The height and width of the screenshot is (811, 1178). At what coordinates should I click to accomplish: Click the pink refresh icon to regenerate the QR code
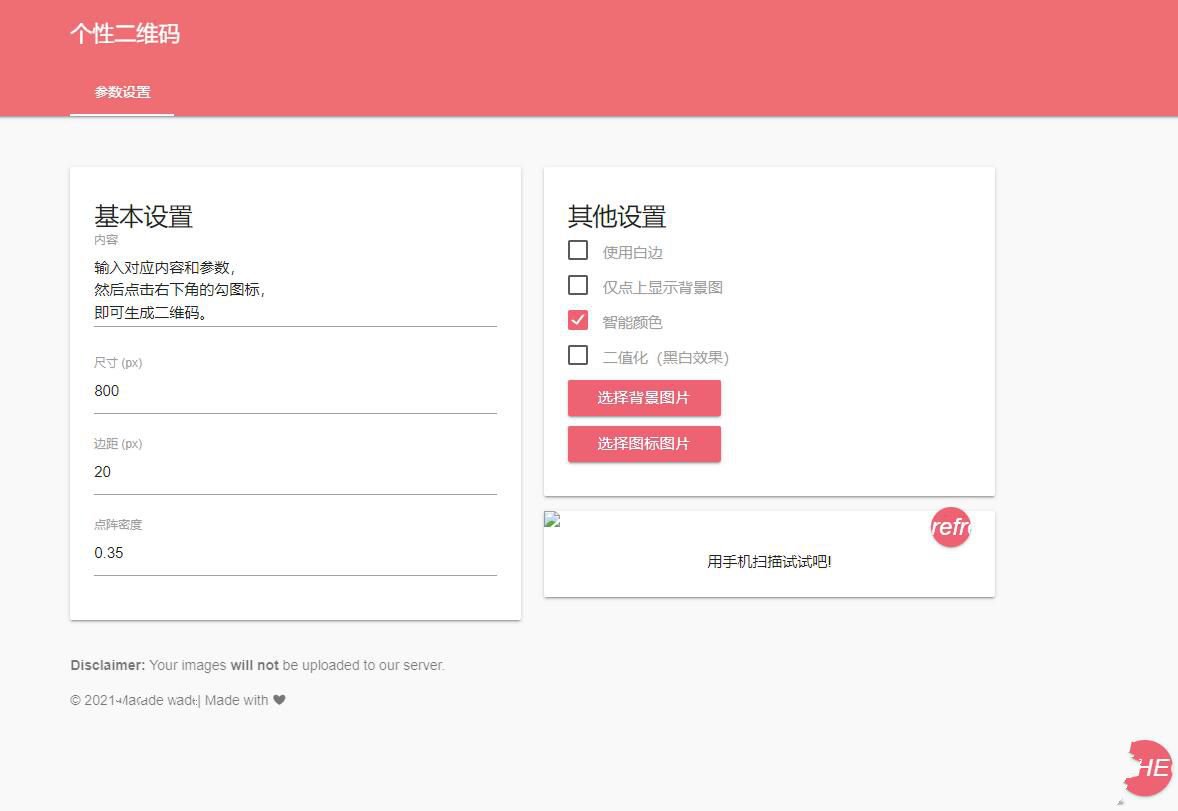pos(950,527)
